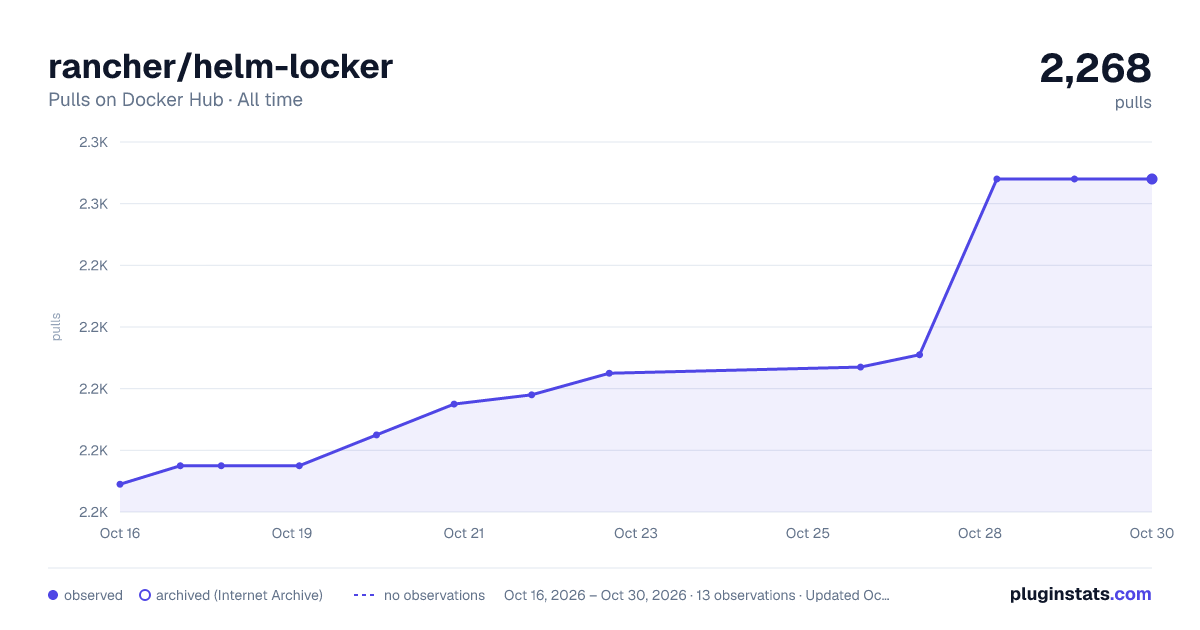Click the 'Oct 23' x-axis label
Viewport: 1200px width, 630px height.
(636, 533)
